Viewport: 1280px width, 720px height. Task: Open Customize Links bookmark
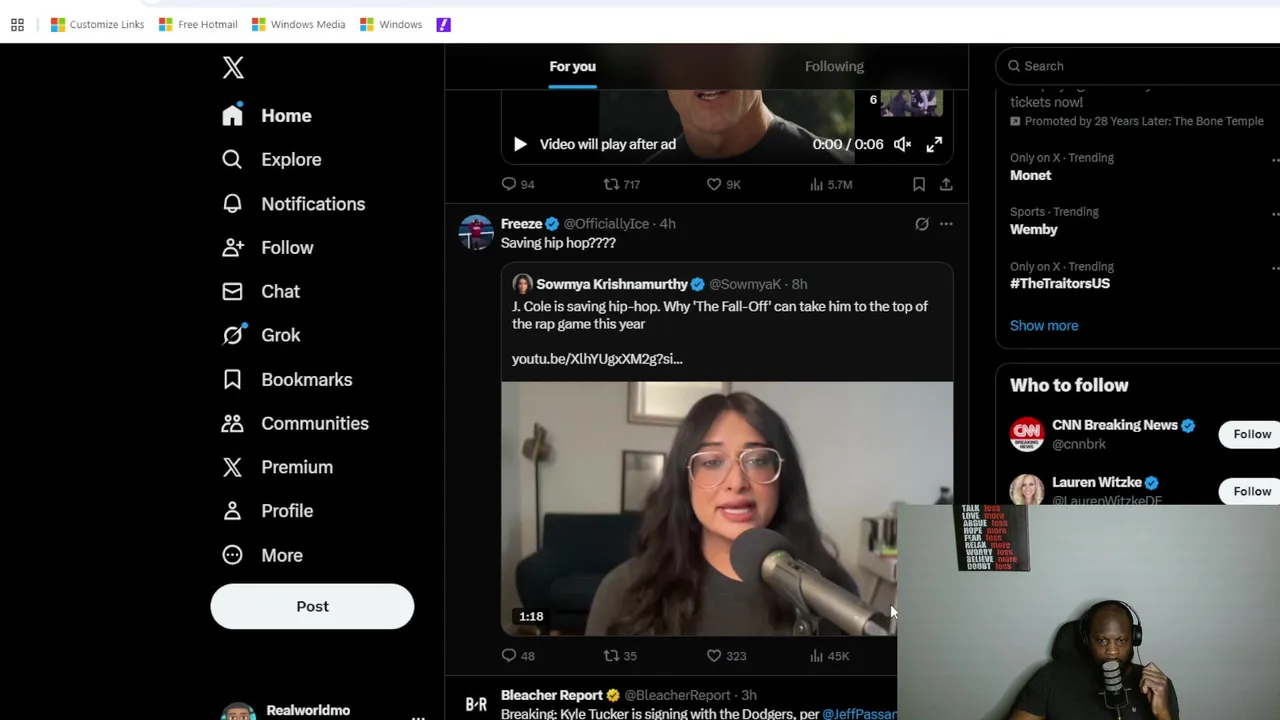[x=97, y=24]
